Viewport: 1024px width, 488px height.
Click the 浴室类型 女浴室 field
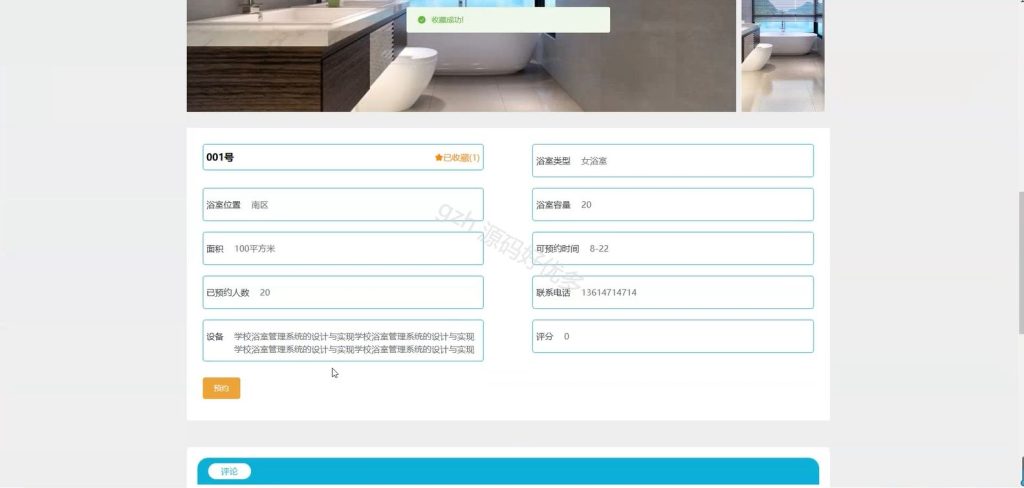pos(673,161)
